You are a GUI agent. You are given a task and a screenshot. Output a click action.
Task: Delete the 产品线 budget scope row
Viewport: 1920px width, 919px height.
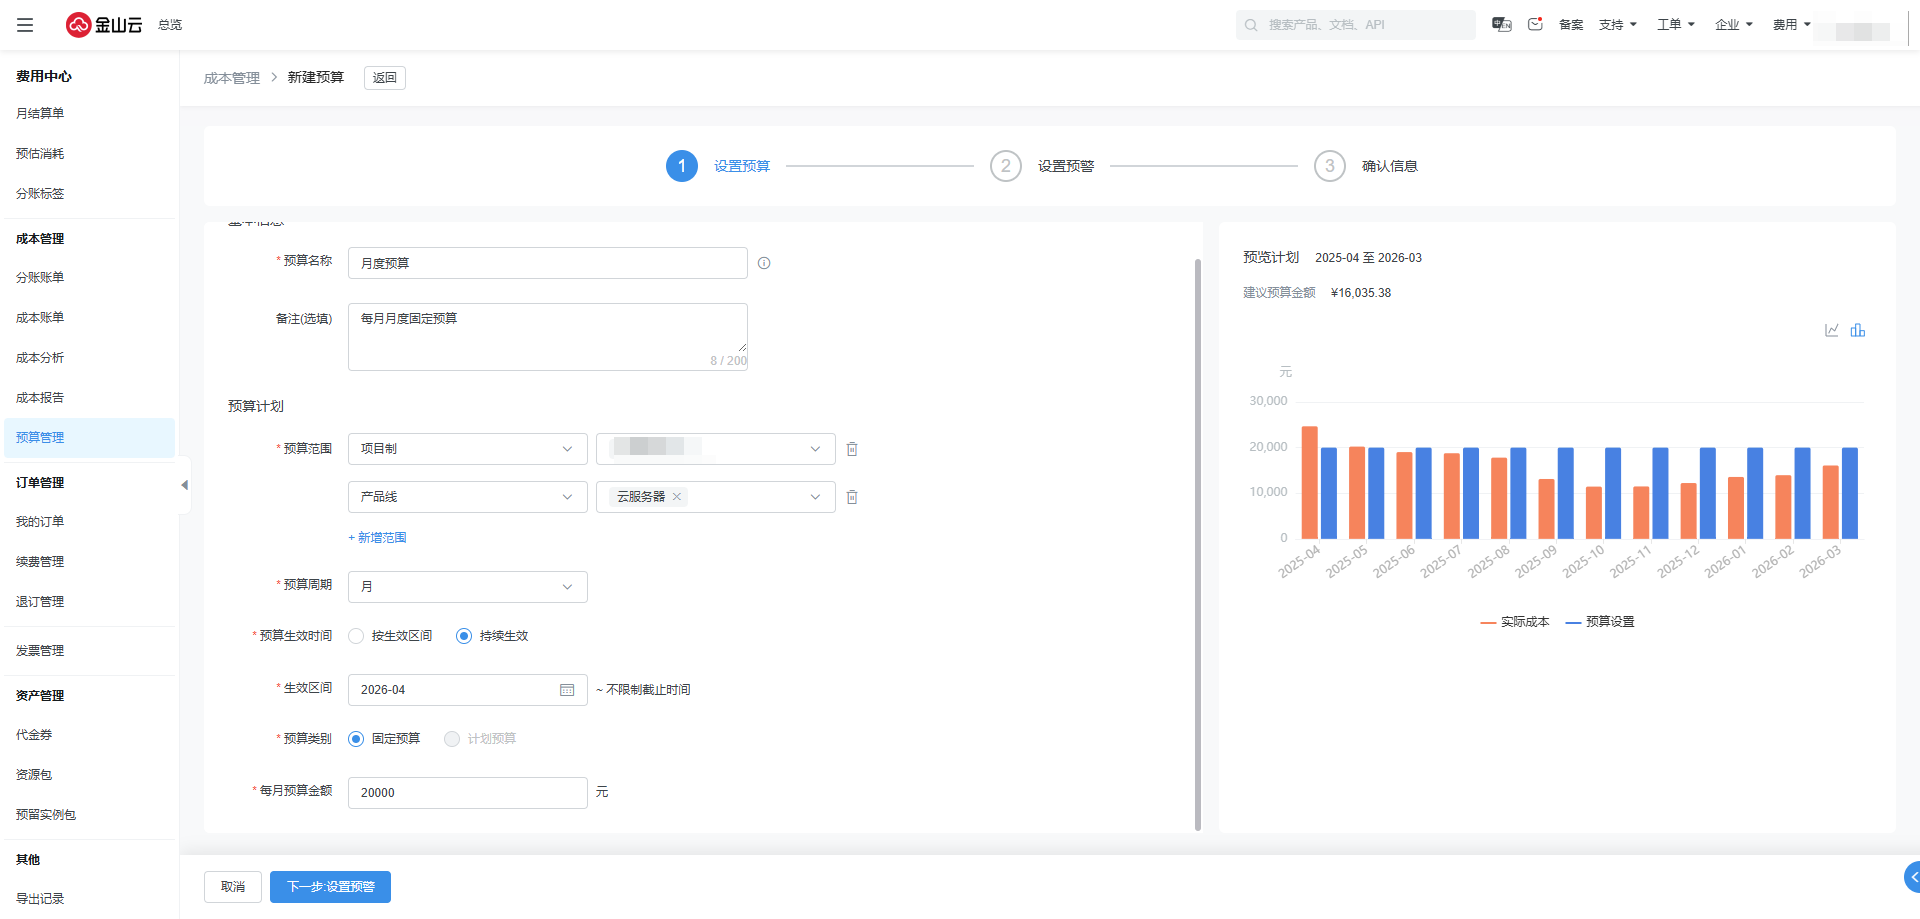point(852,497)
